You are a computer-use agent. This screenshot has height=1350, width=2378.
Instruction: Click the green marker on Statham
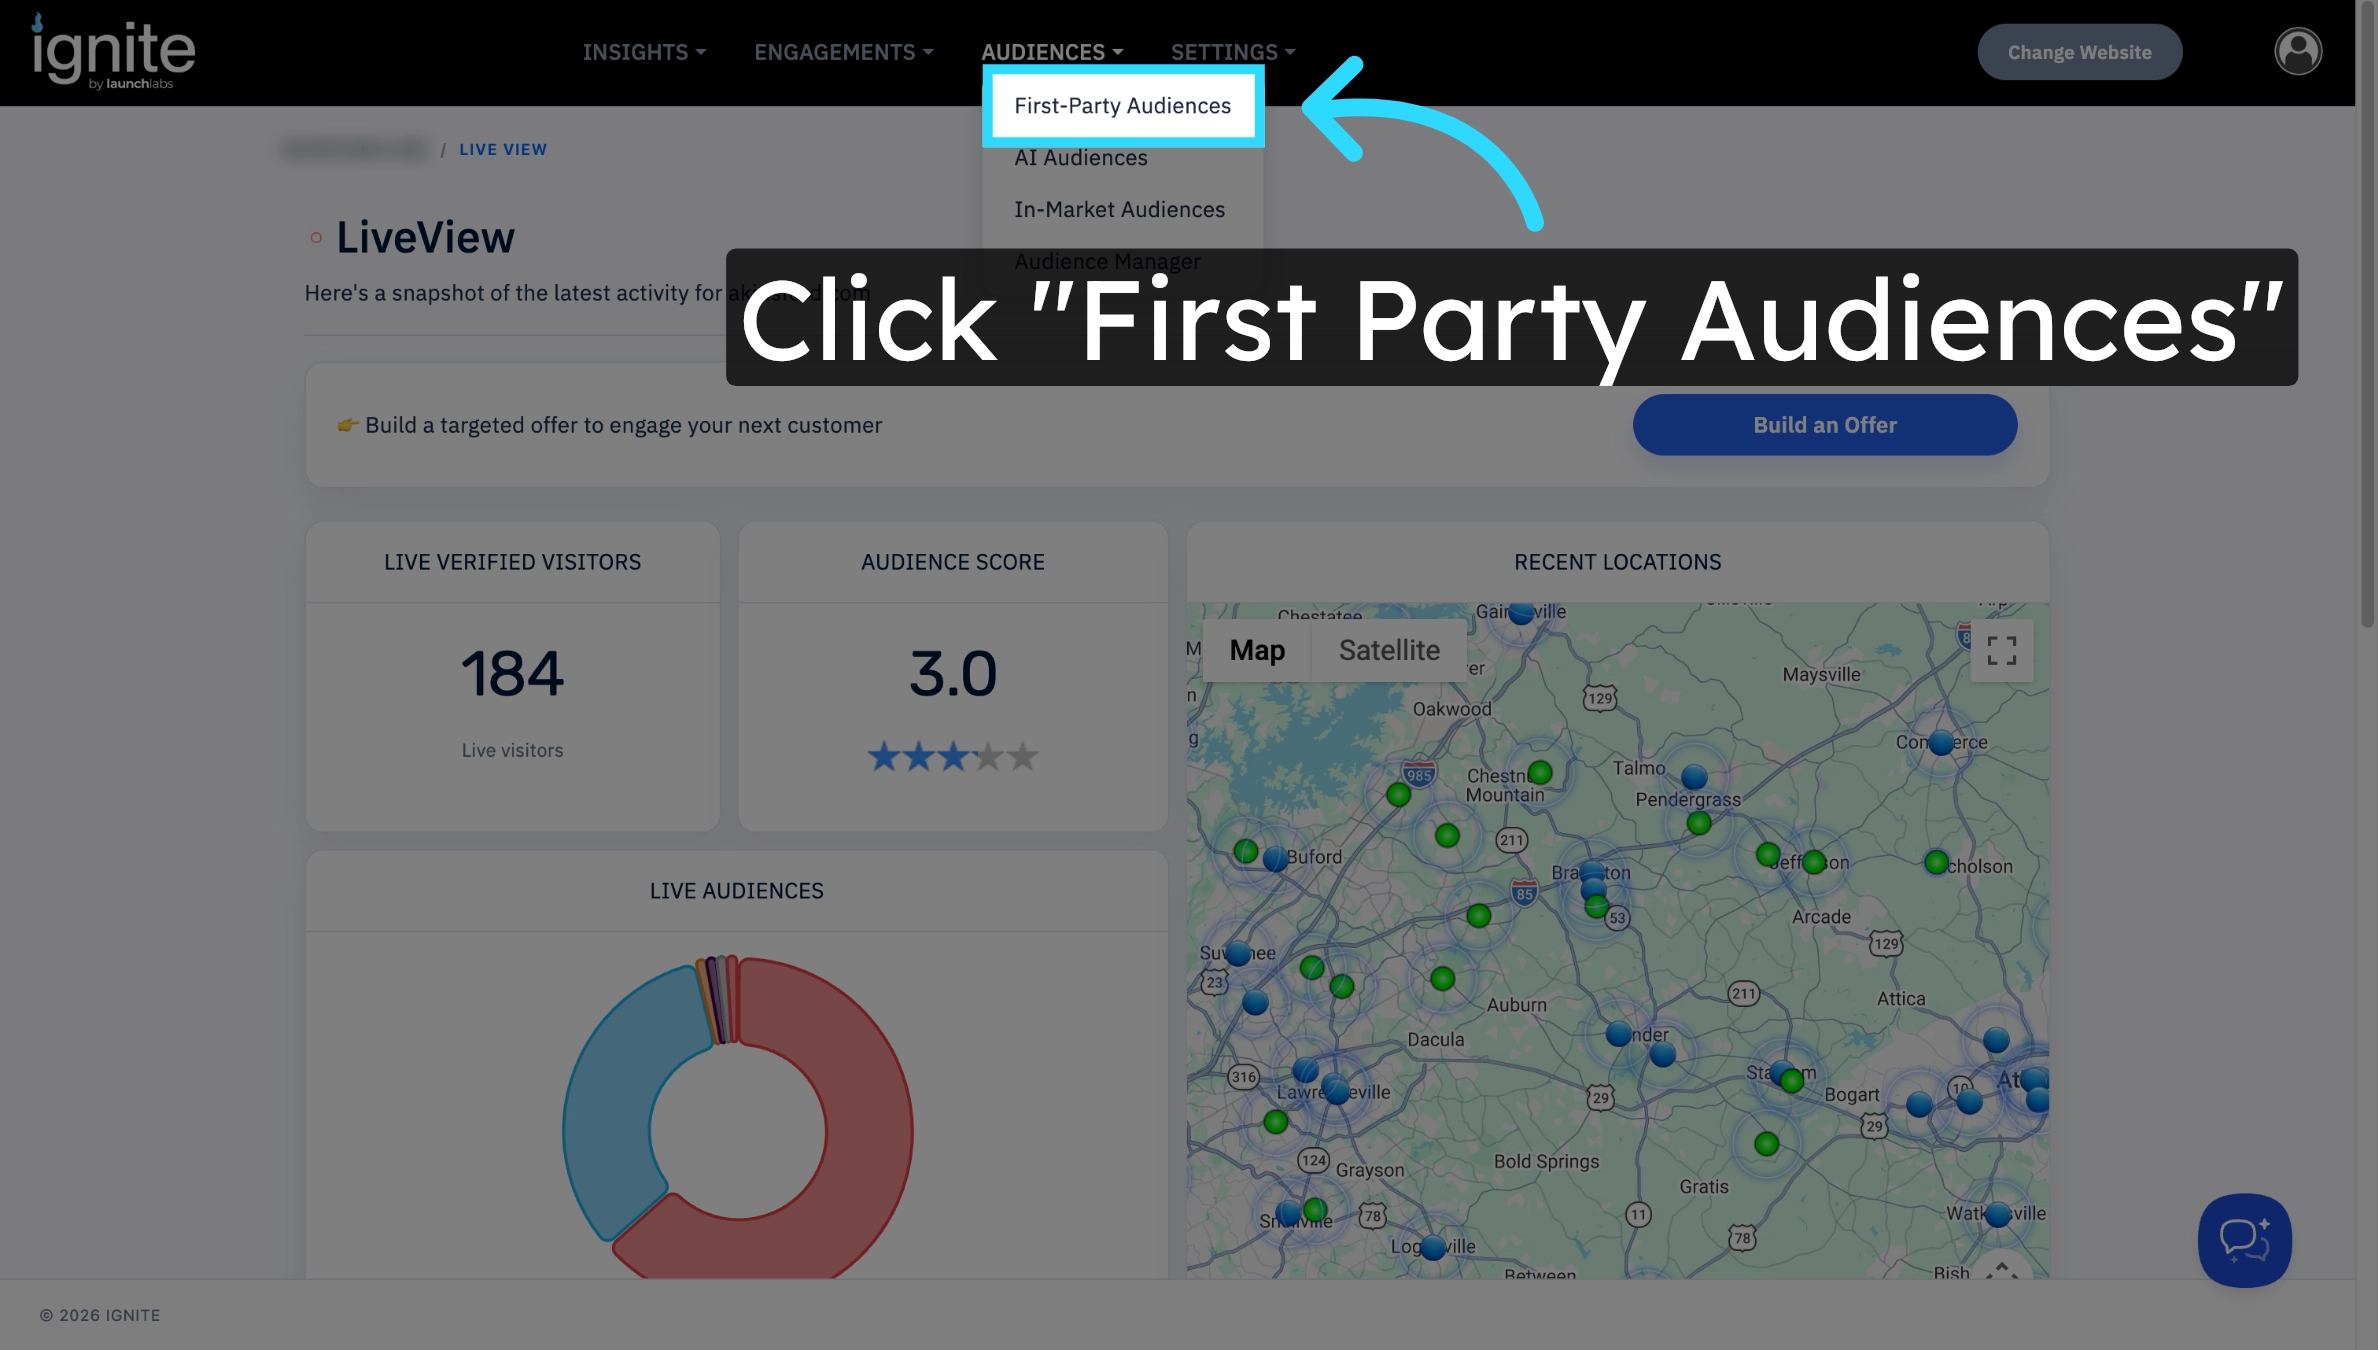(x=1792, y=1080)
